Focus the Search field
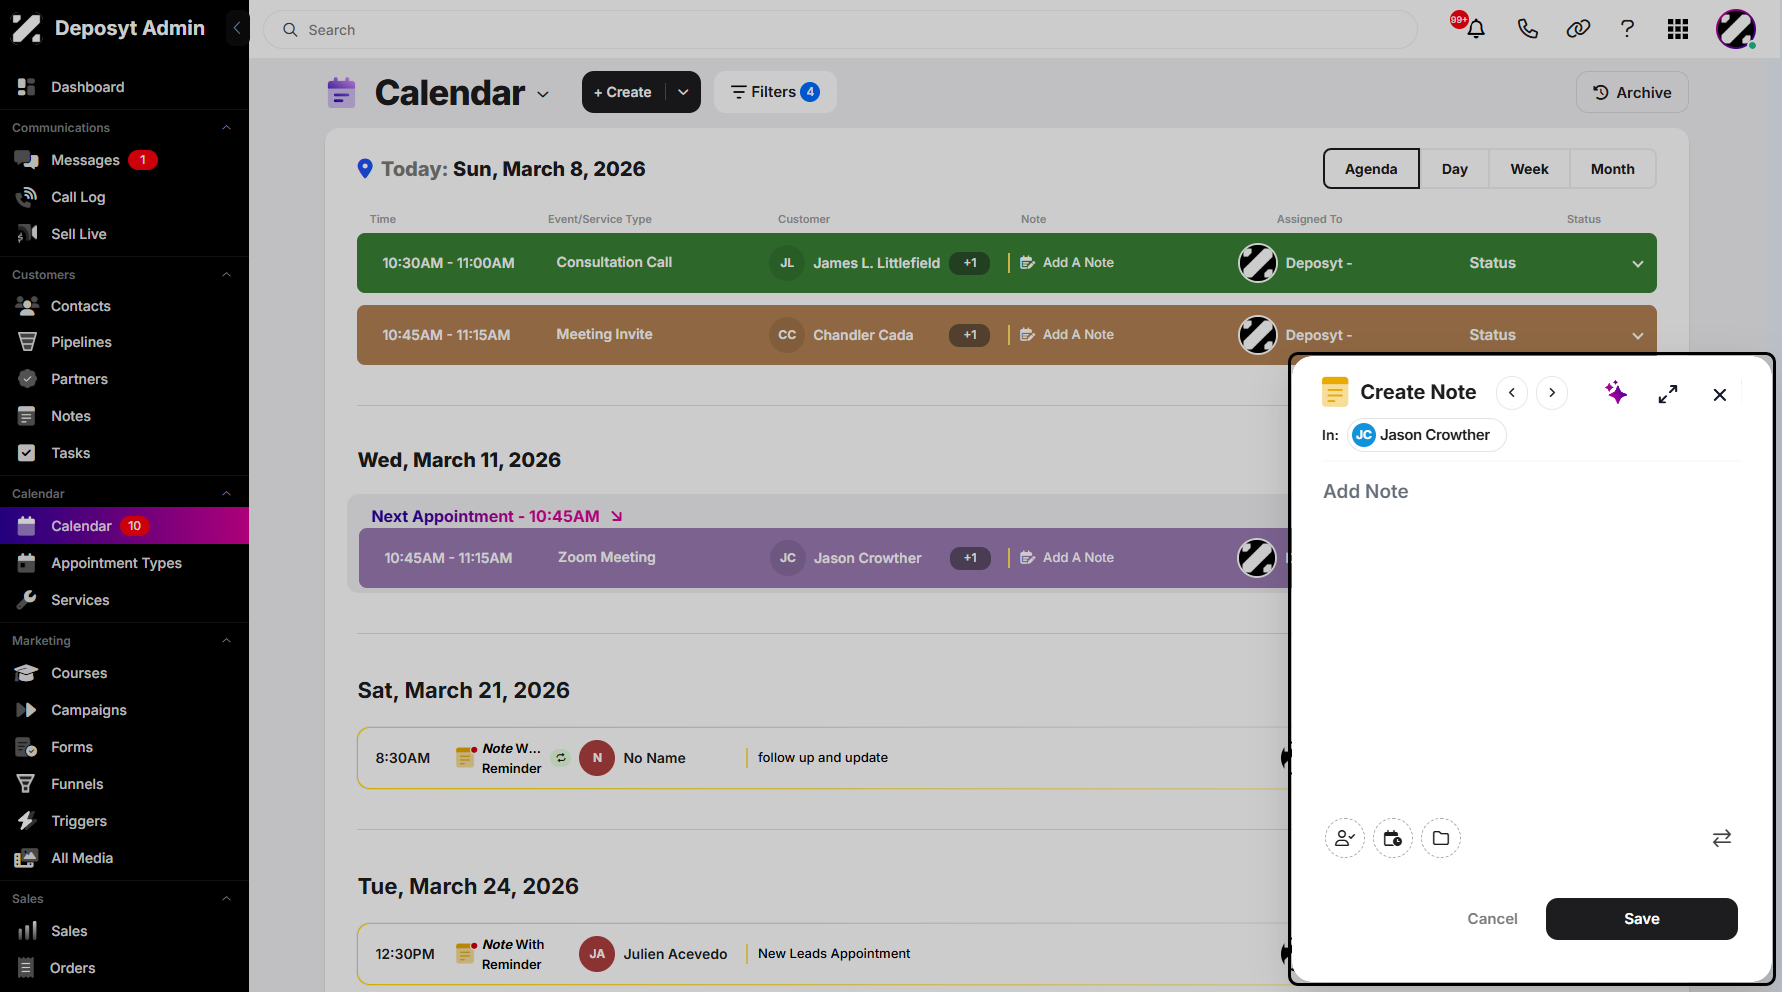Viewport: 1782px width, 992px height. [x=840, y=30]
